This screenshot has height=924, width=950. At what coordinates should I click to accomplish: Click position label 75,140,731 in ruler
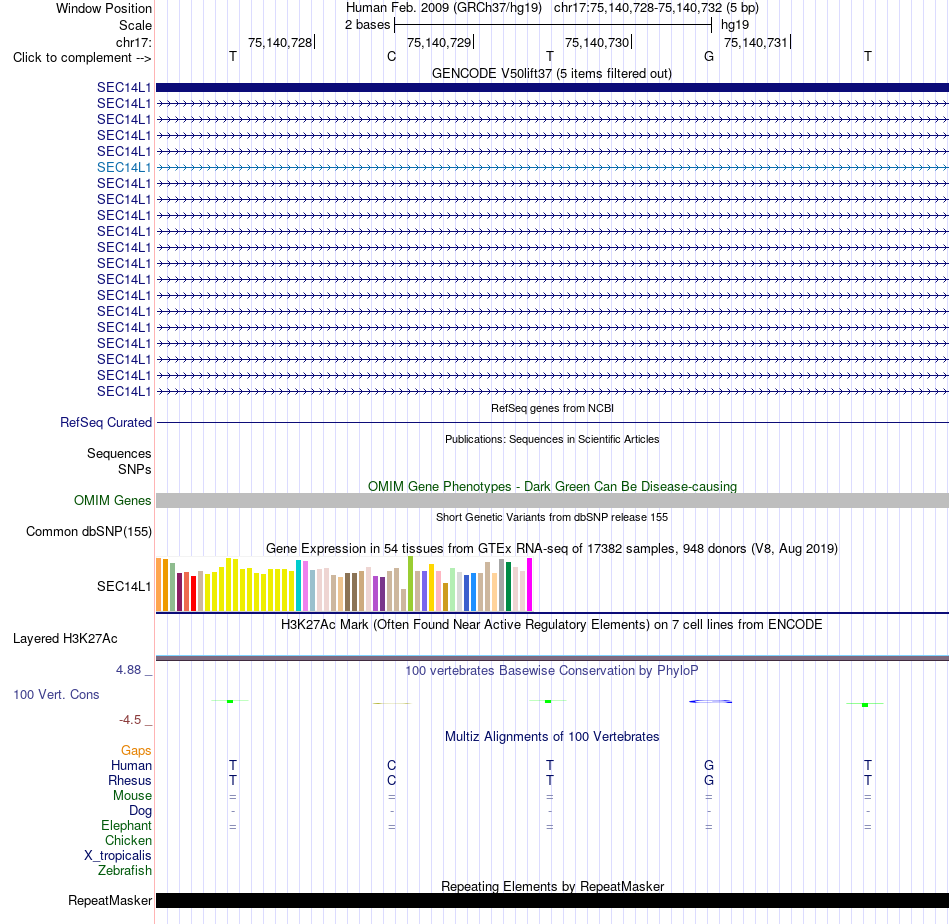(x=756, y=42)
